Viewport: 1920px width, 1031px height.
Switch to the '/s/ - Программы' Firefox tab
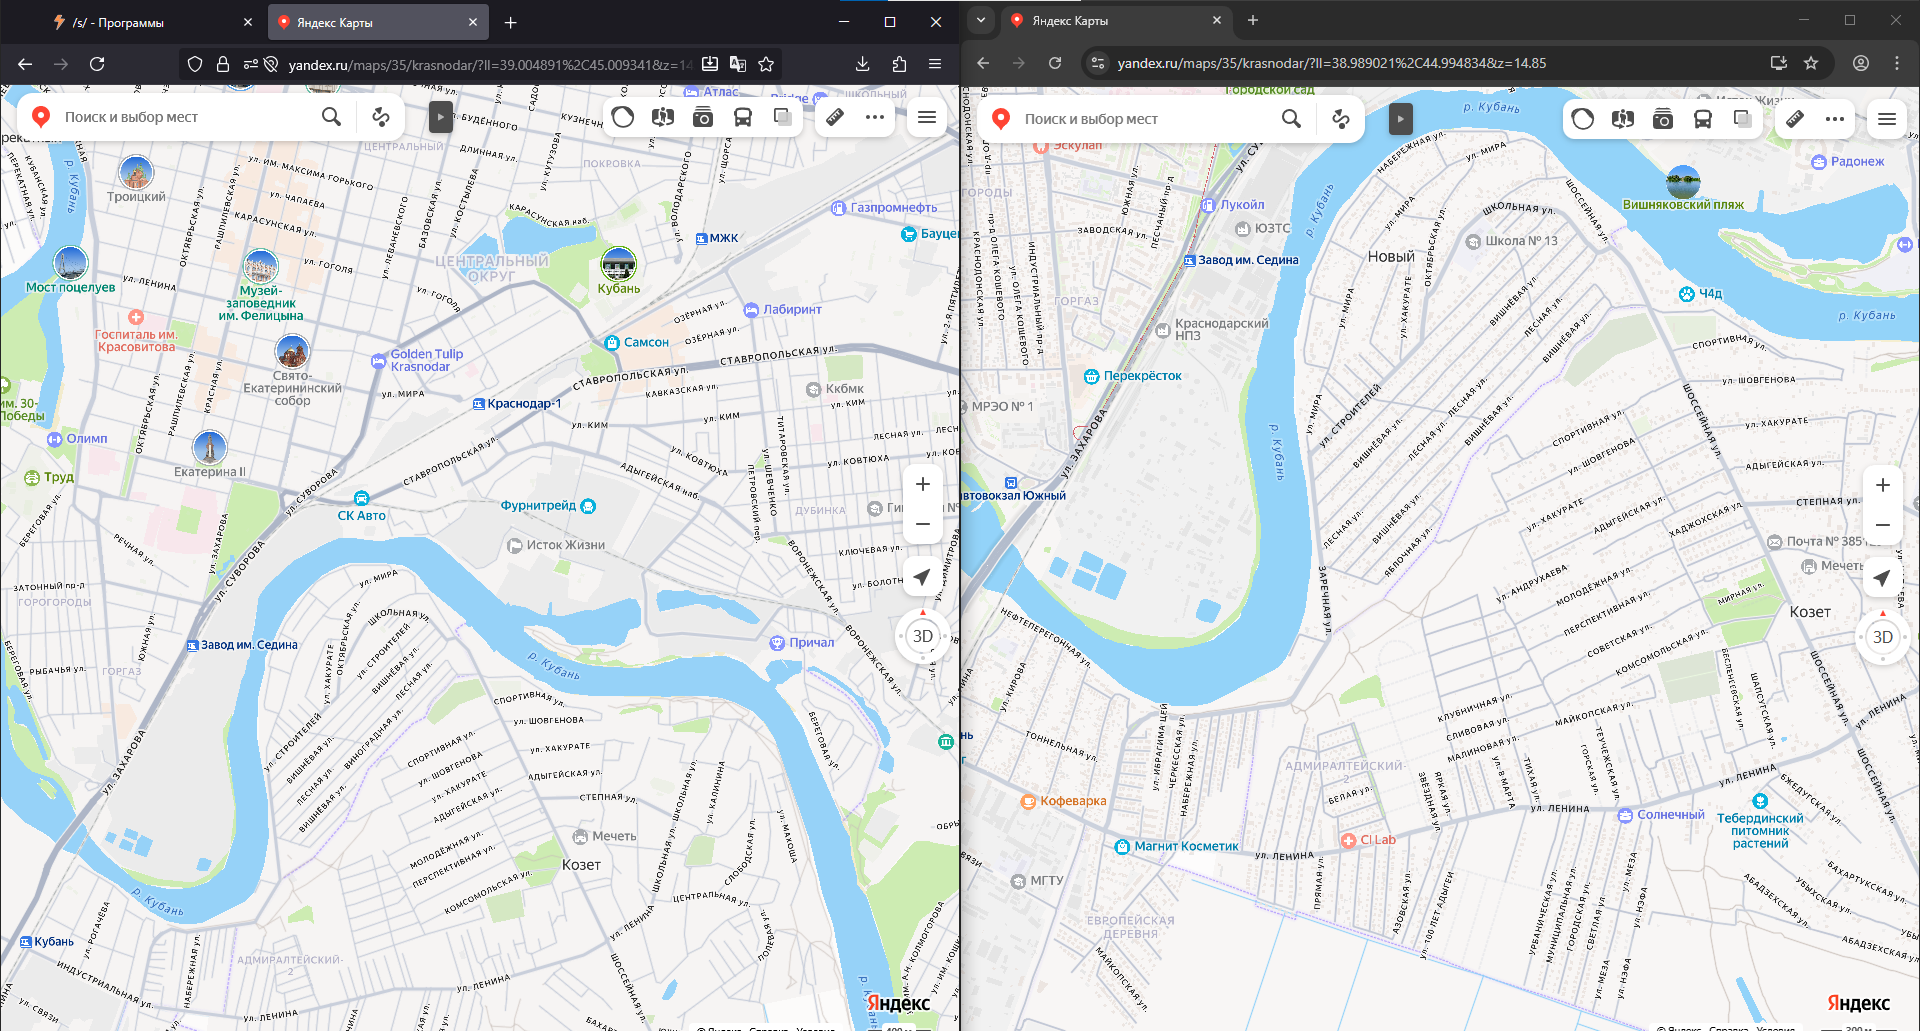coord(148,22)
